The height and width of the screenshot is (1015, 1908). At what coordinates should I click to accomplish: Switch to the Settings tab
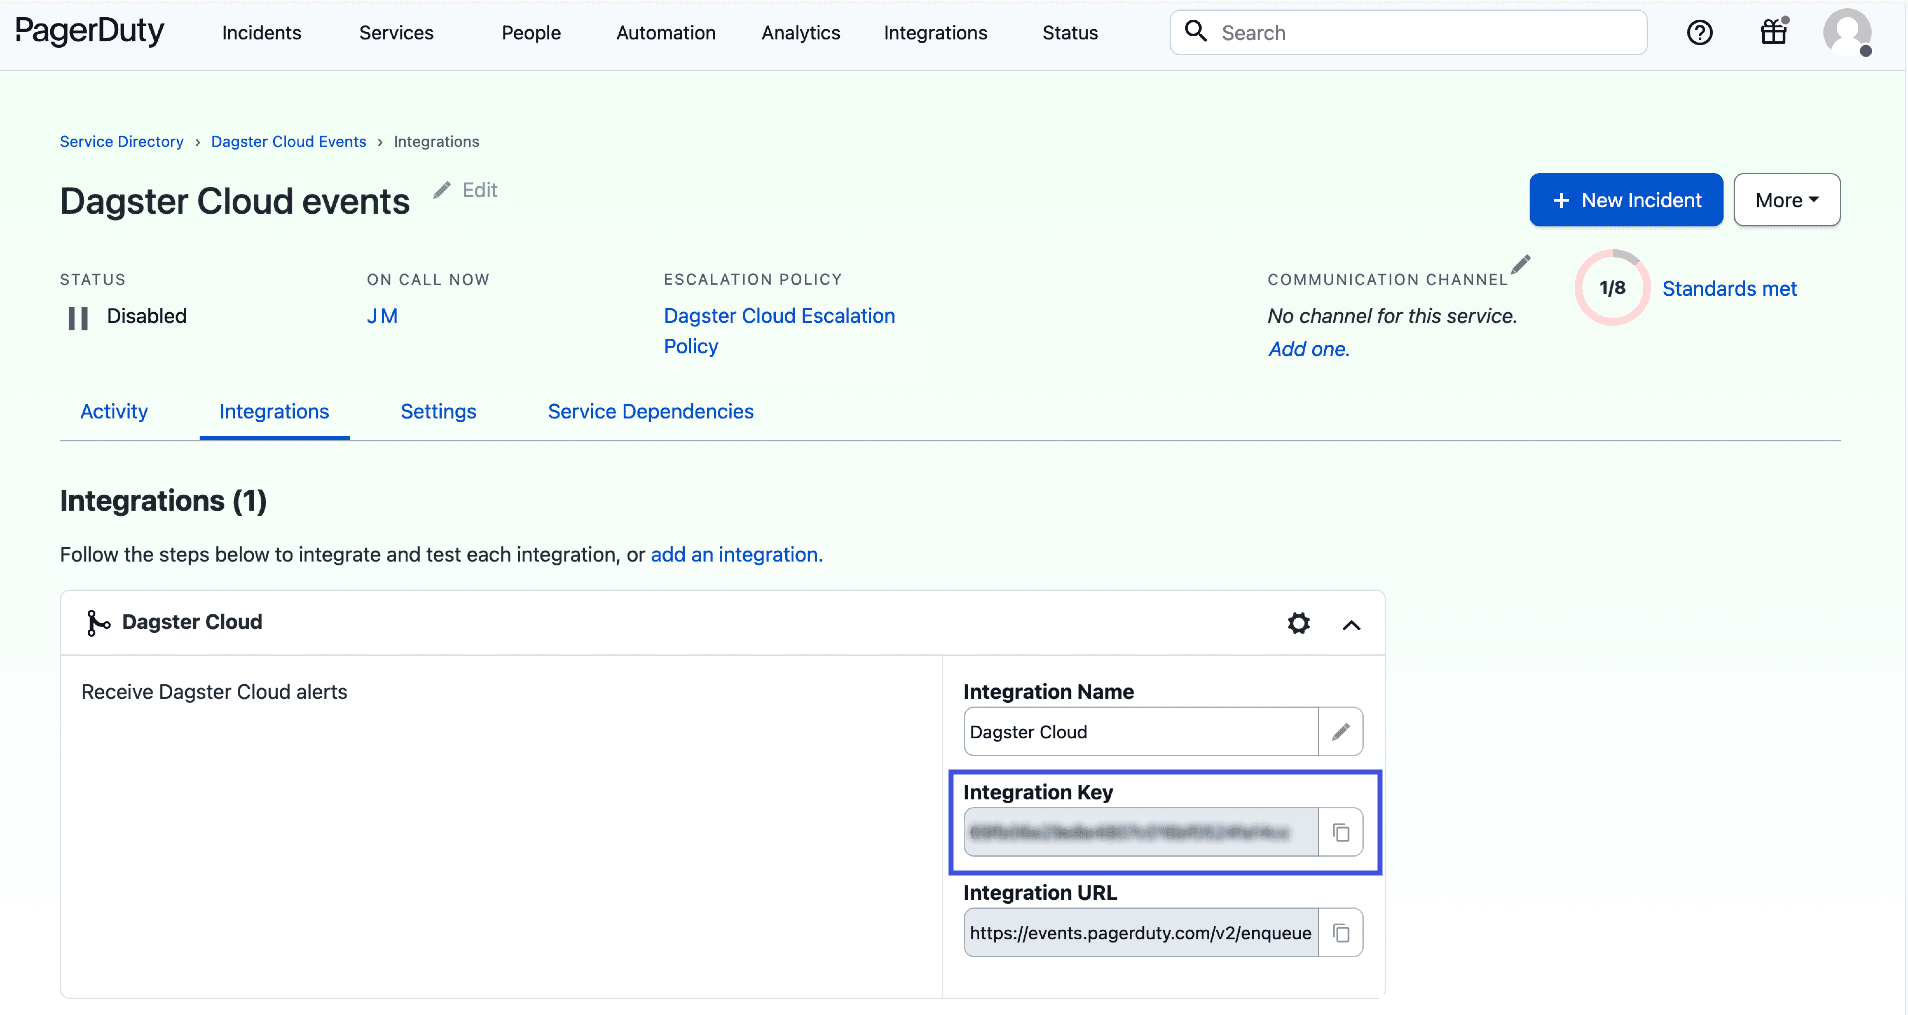[x=438, y=411]
